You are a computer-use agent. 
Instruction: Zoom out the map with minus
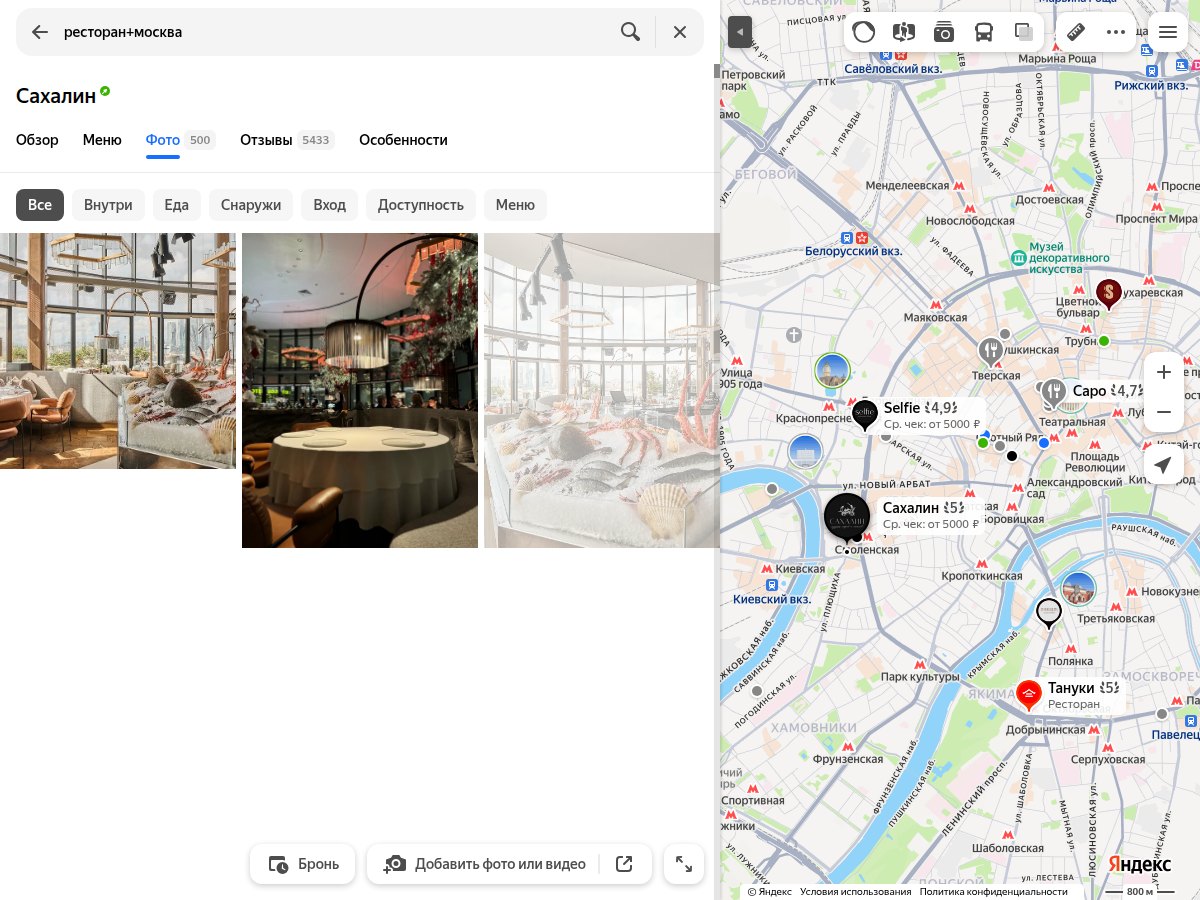[x=1164, y=412]
